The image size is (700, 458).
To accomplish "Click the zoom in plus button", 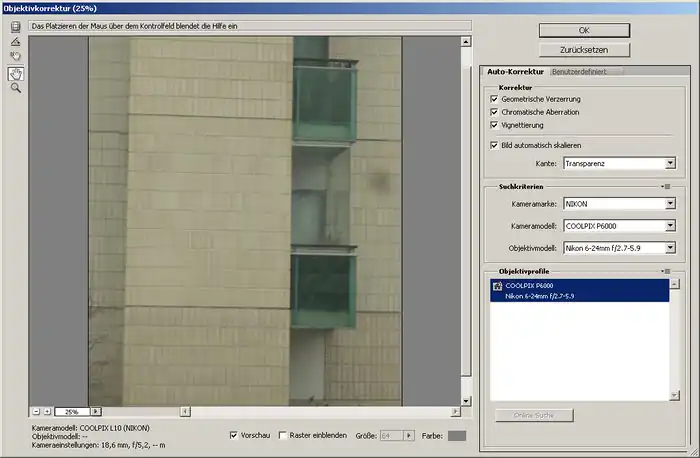I will click(46, 411).
